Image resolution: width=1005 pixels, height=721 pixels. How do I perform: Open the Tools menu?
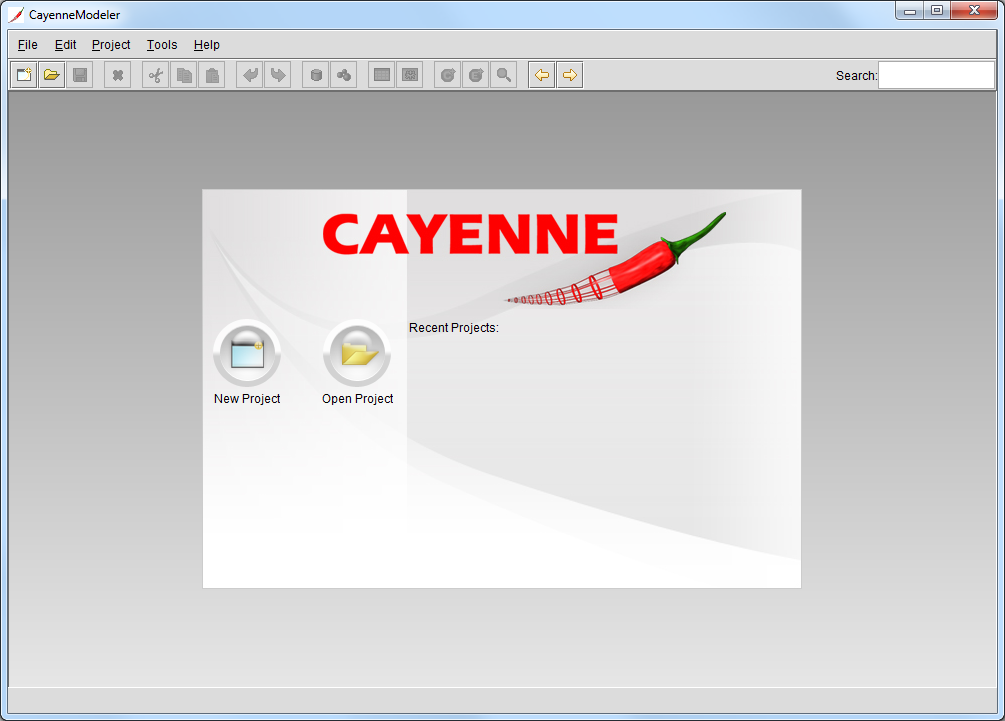[162, 45]
